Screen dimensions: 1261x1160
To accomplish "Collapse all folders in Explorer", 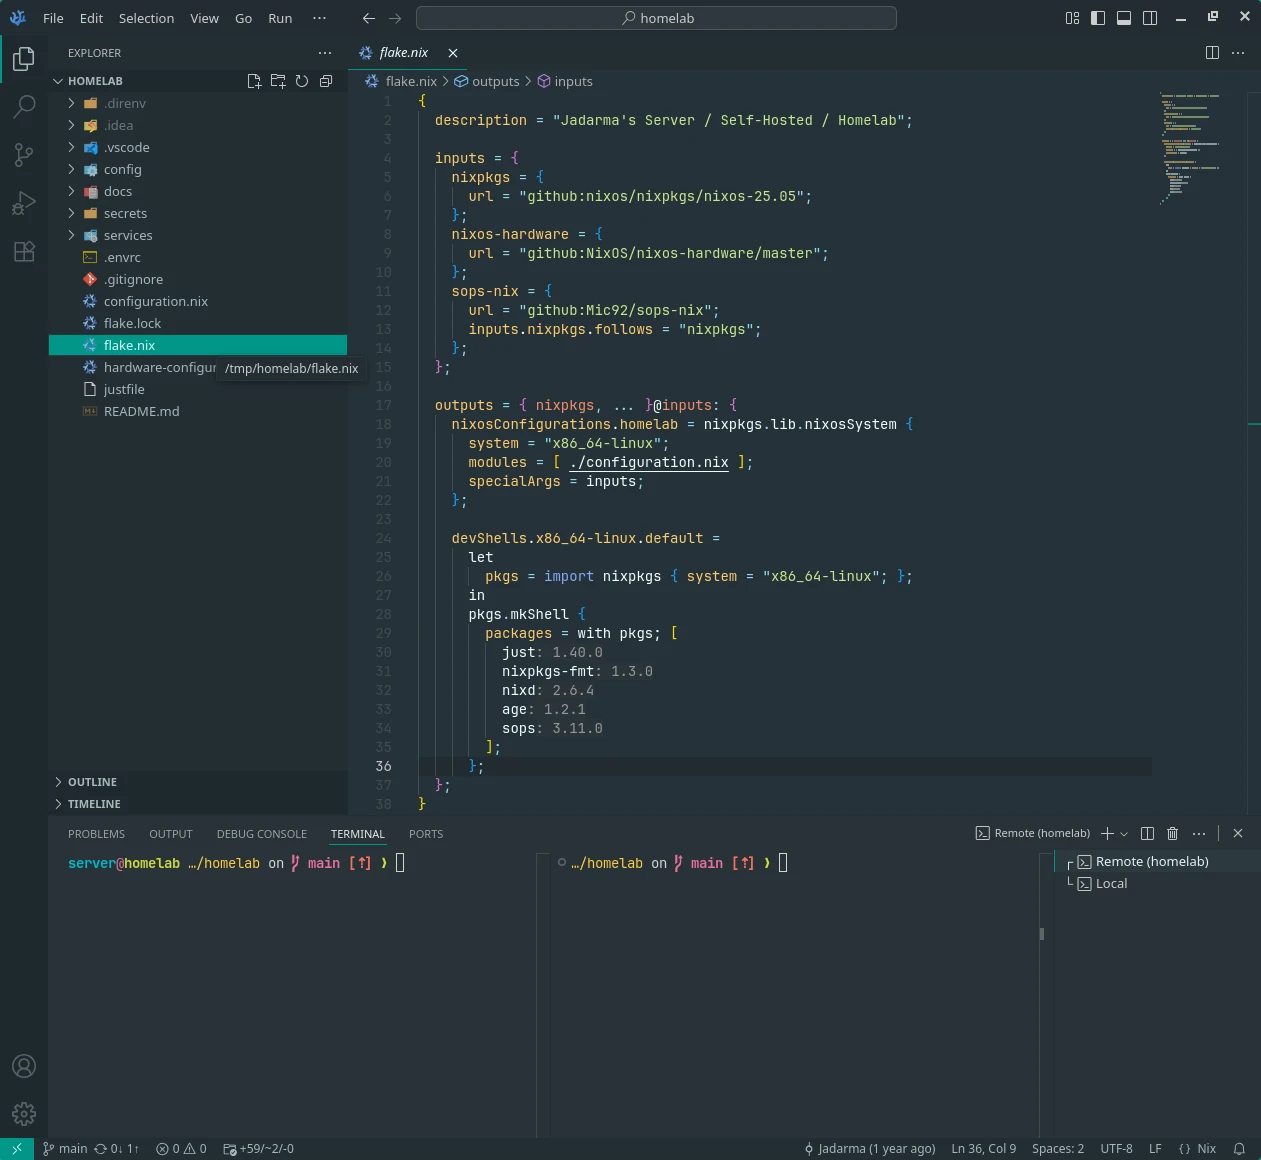I will (x=326, y=81).
